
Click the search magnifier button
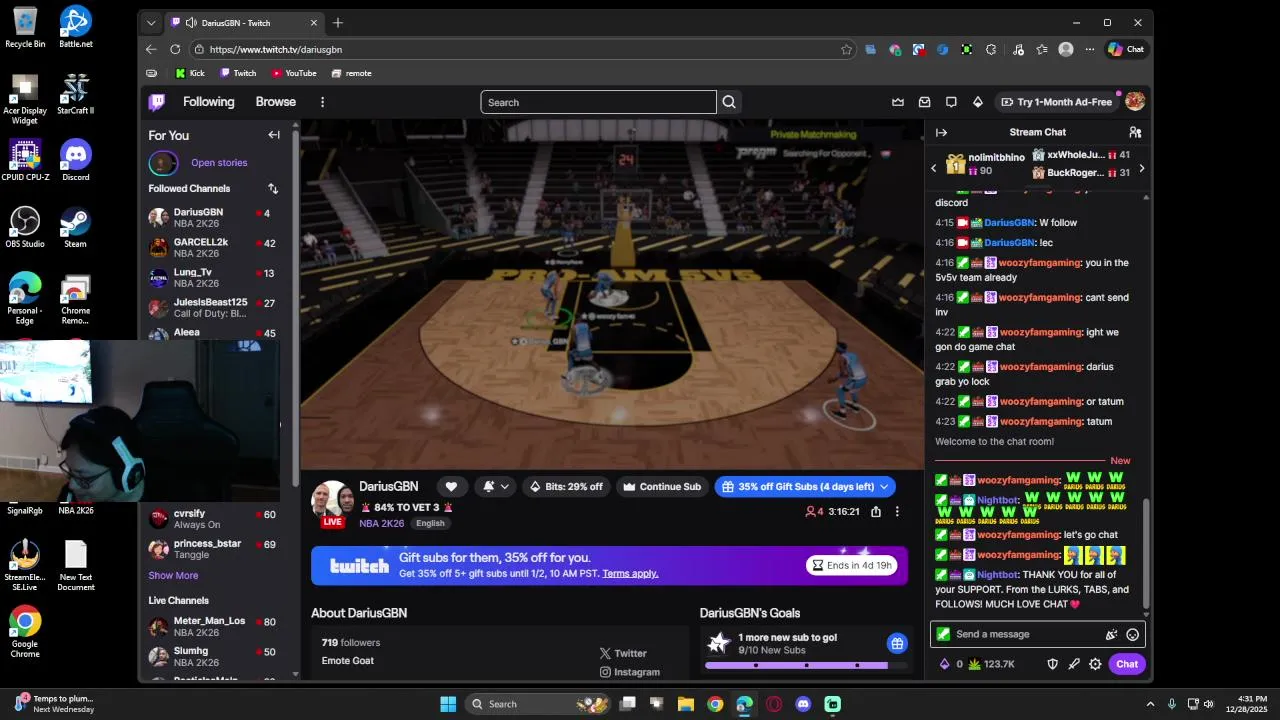click(729, 102)
